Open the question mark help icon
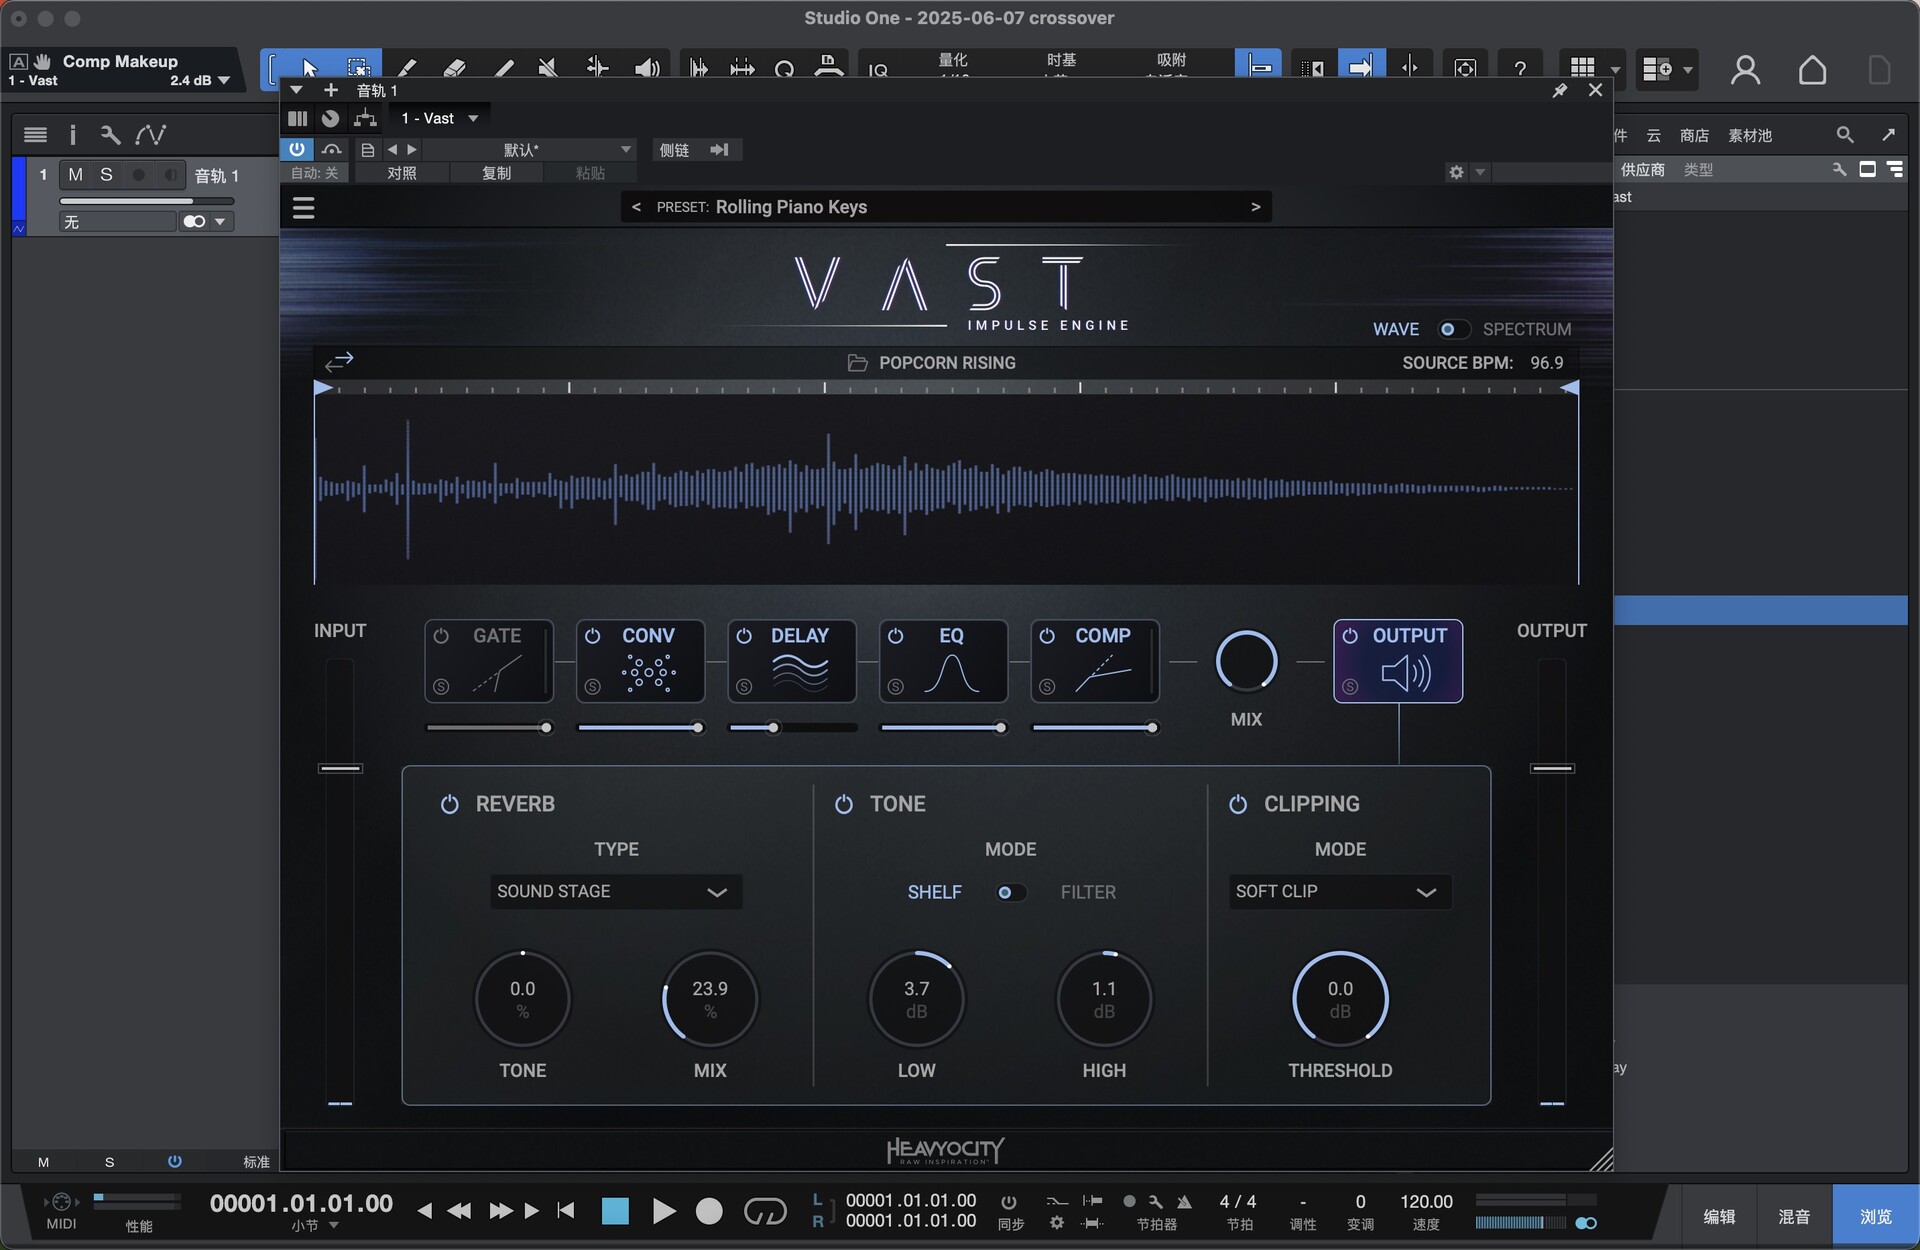Image resolution: width=1920 pixels, height=1250 pixels. coord(1520,68)
